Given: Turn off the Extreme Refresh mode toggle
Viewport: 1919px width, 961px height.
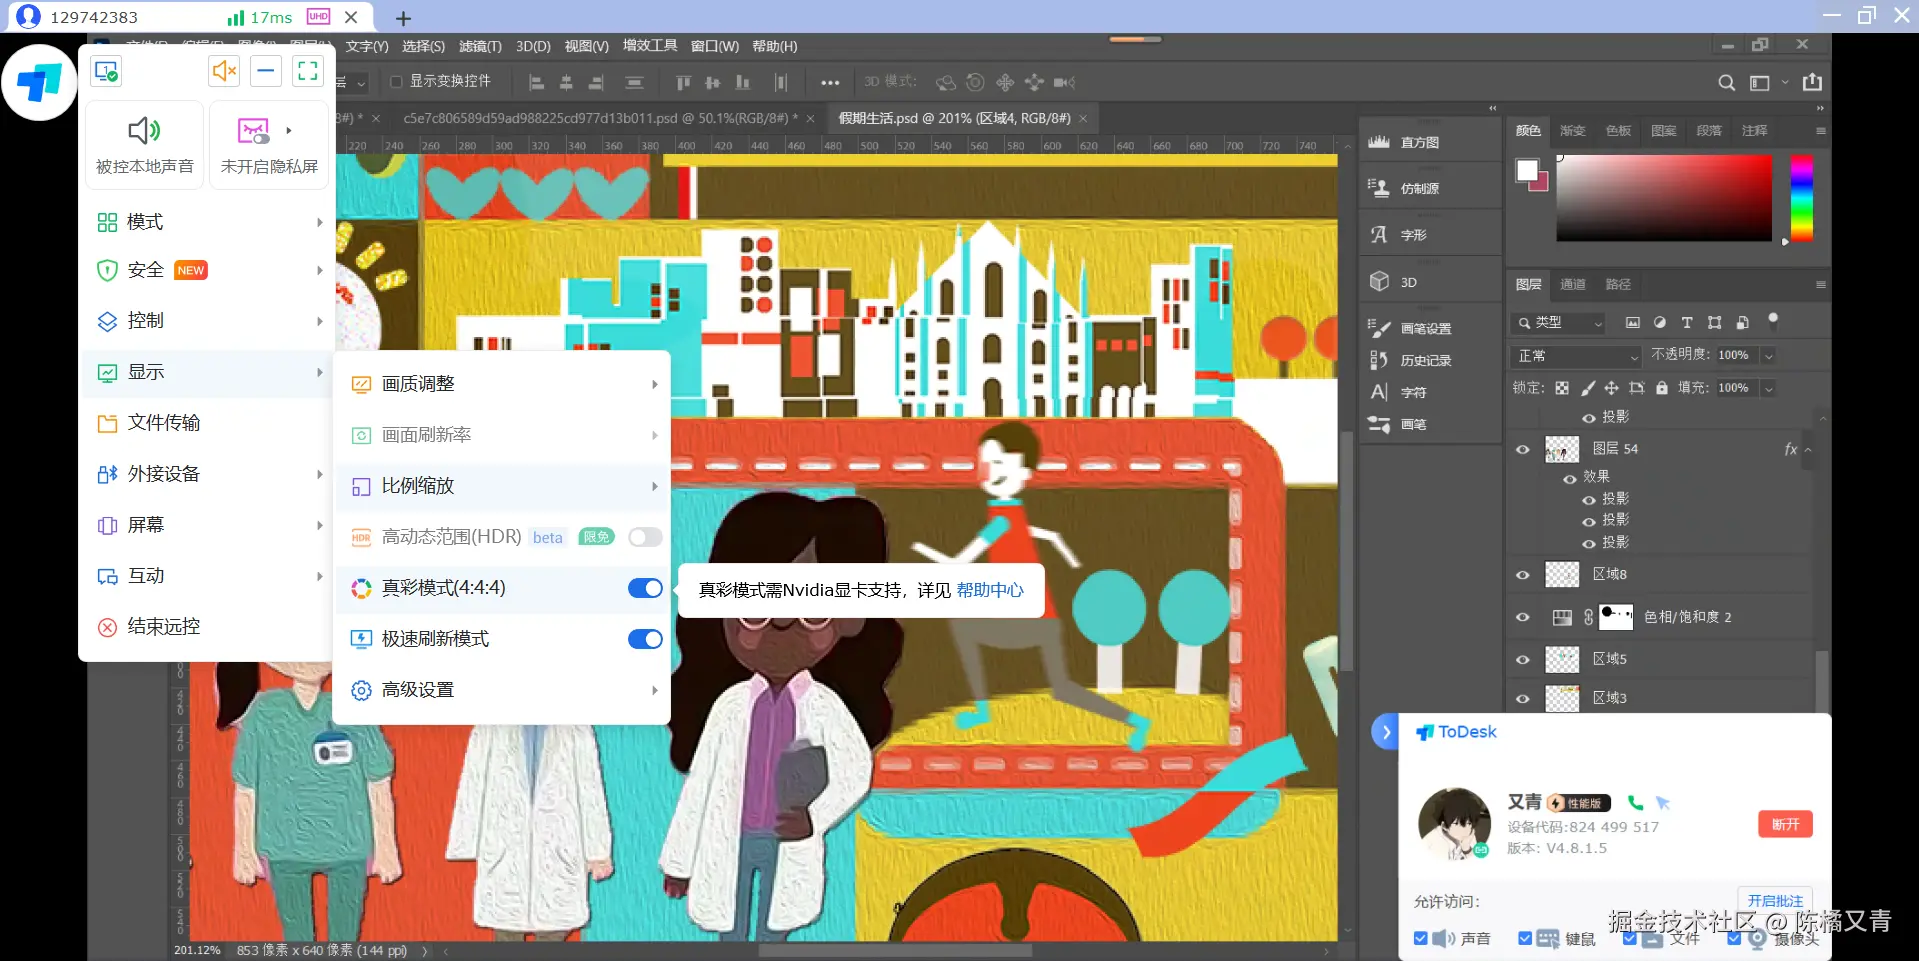Looking at the screenshot, I should click(x=645, y=639).
